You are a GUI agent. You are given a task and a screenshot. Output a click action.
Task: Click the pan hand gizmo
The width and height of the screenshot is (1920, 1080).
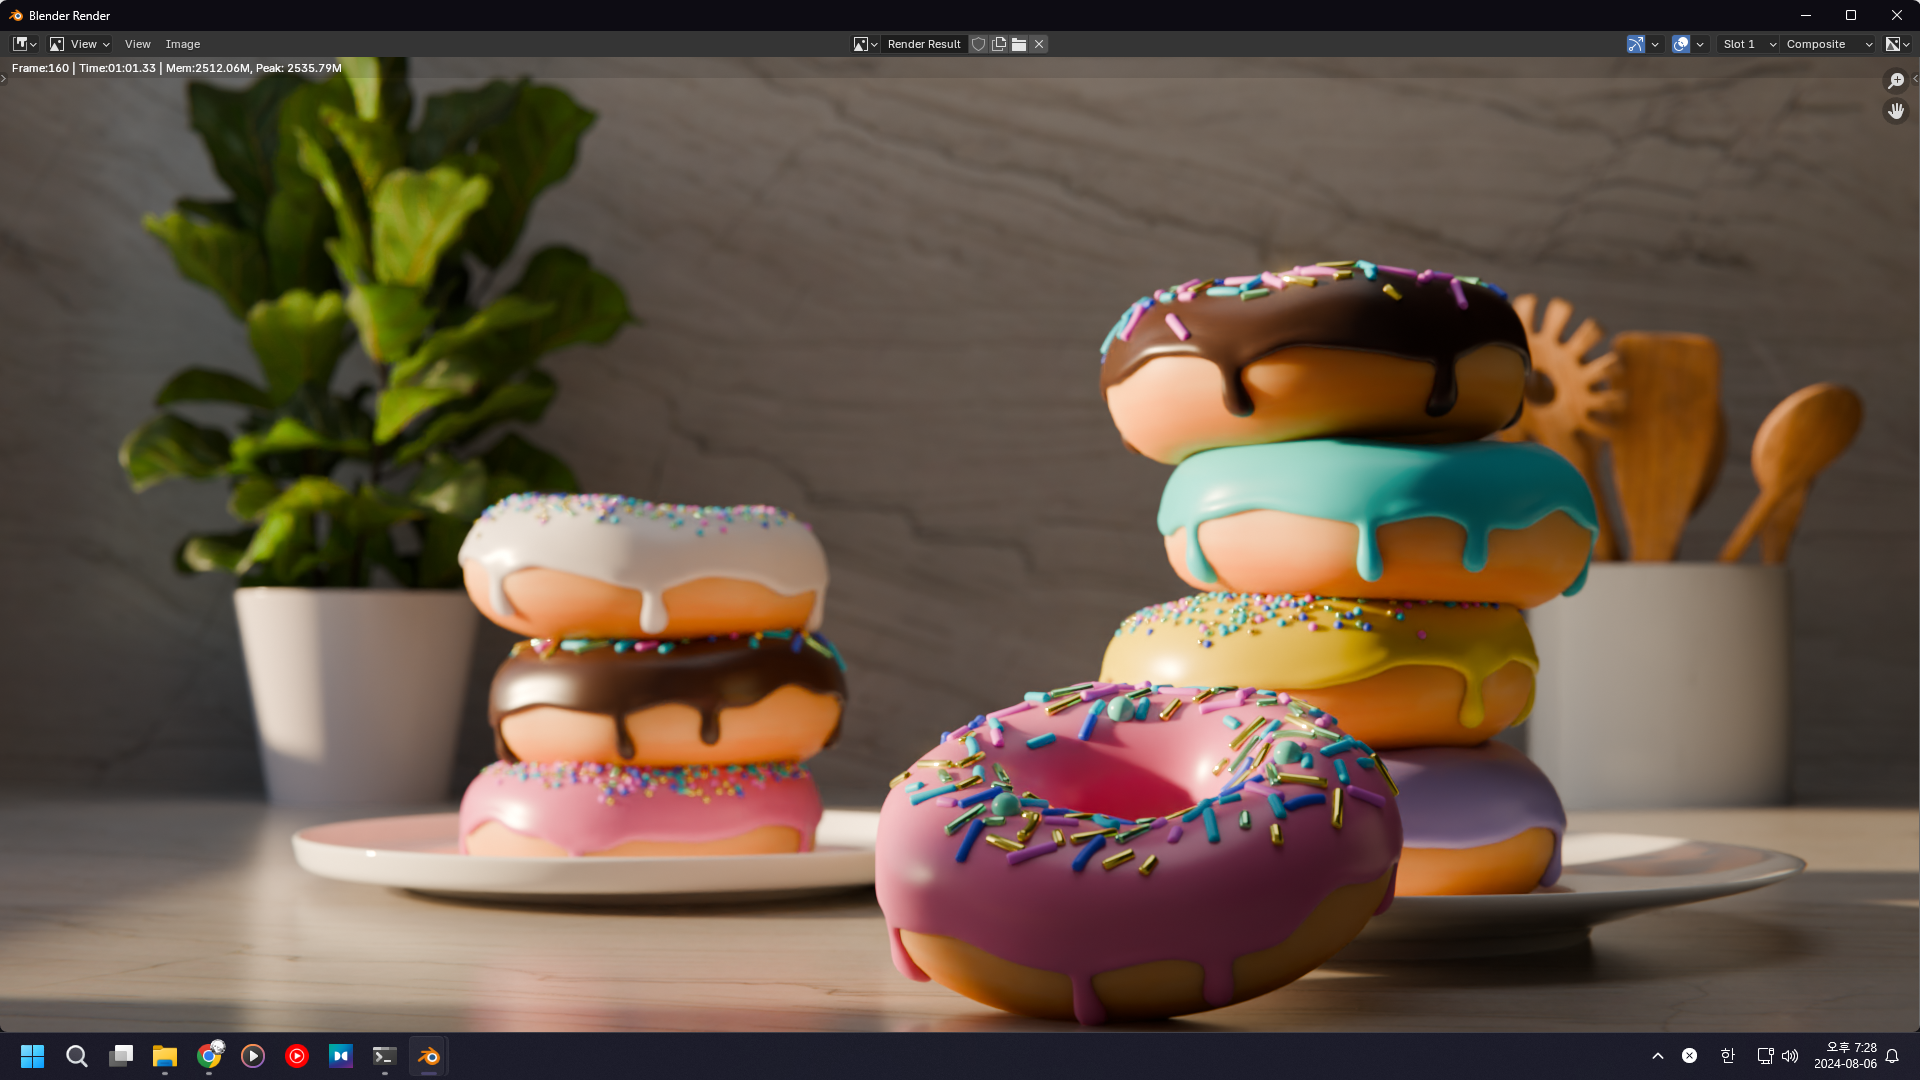click(1896, 111)
